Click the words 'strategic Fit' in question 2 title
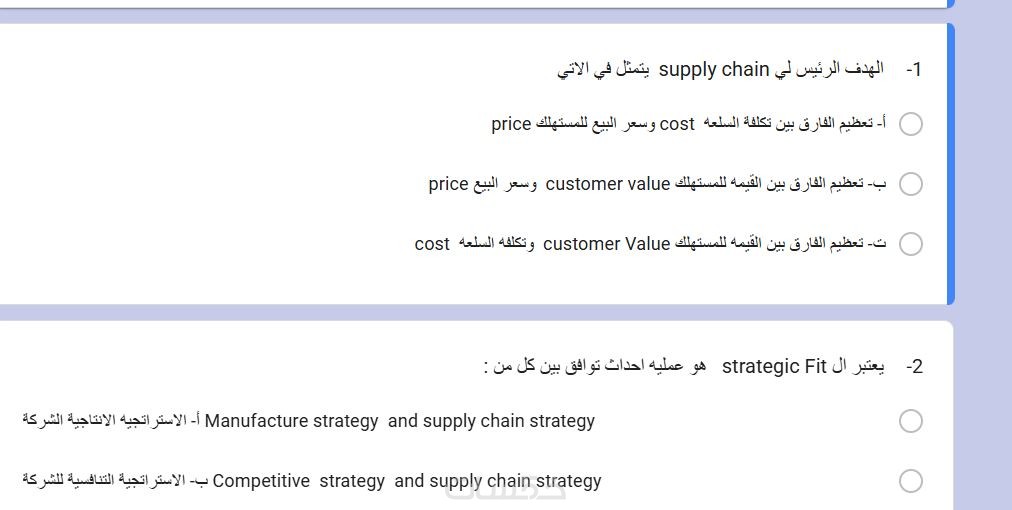Image resolution: width=1012 pixels, height=510 pixels. (774, 366)
